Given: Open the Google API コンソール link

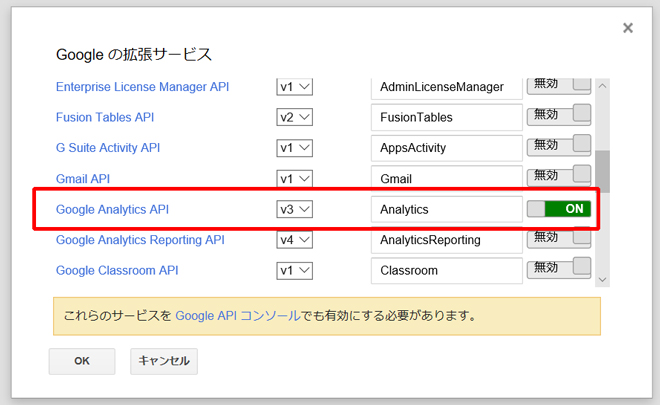Looking at the screenshot, I should (237, 316).
